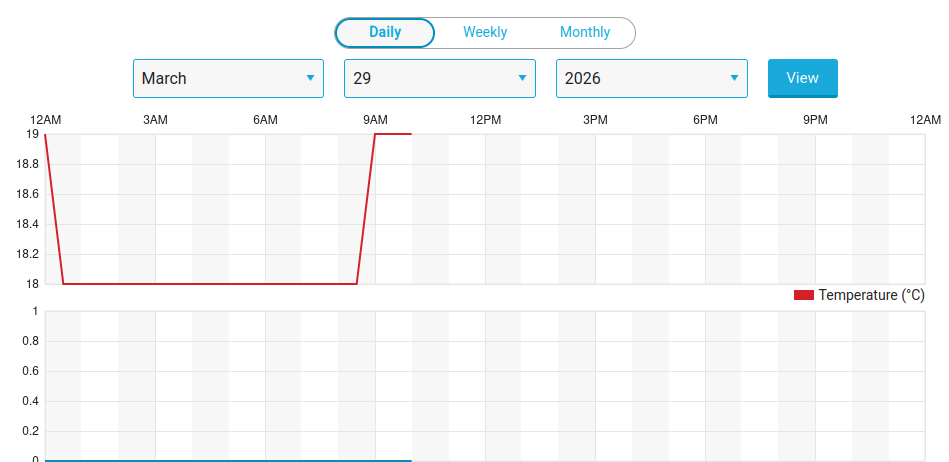Click the View button
This screenshot has height=462, width=949.
803,78
